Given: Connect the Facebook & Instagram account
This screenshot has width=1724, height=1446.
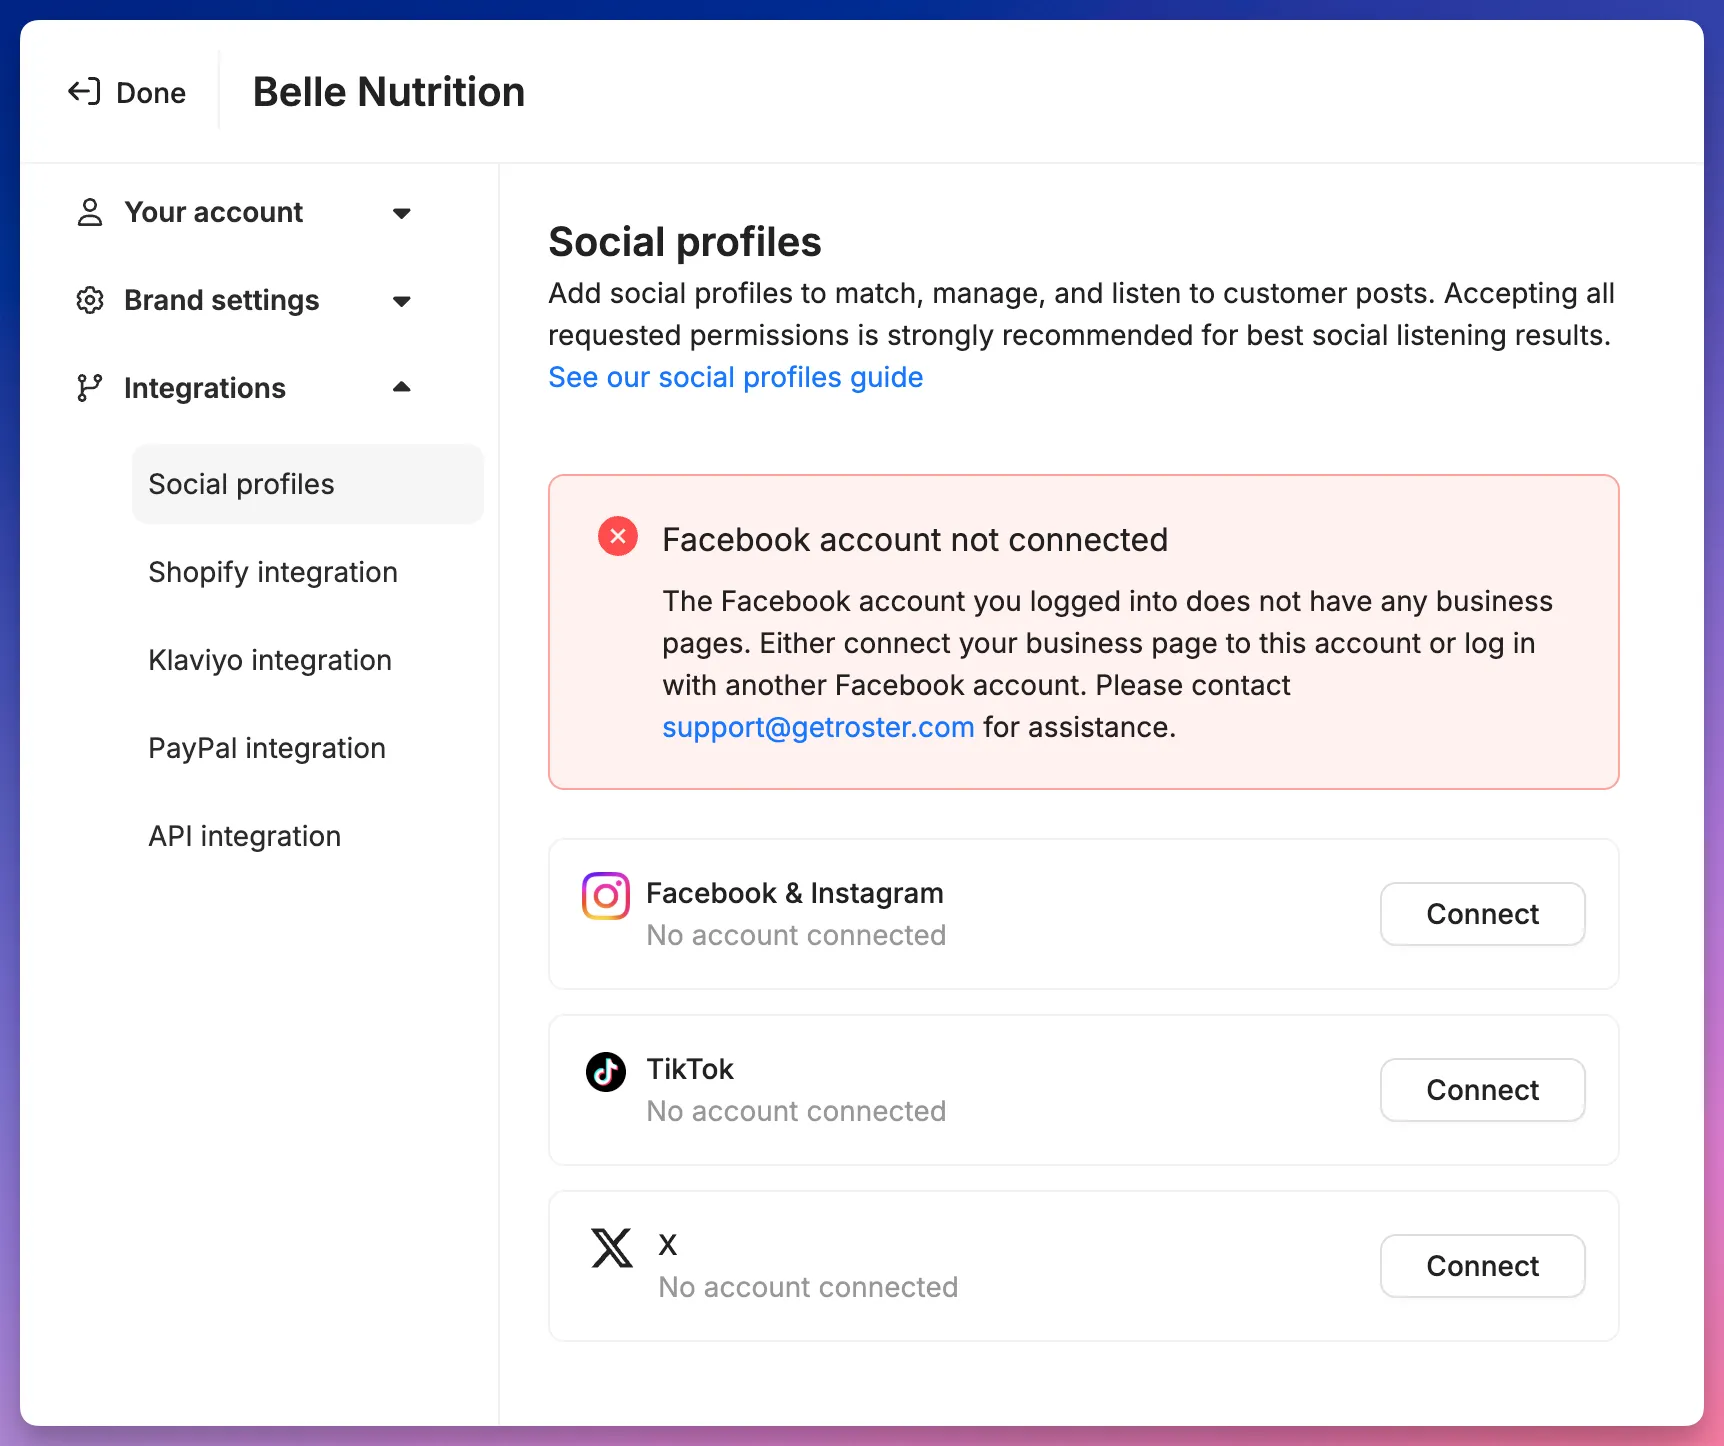Looking at the screenshot, I should [1483, 914].
